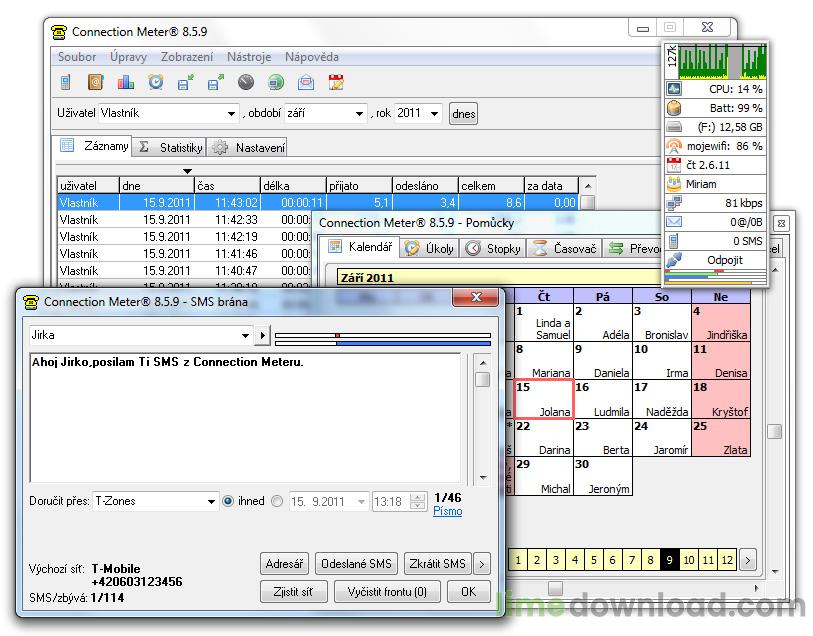Open the mail envelope toolbar icon
The height and width of the screenshot is (636, 813).
(306, 83)
